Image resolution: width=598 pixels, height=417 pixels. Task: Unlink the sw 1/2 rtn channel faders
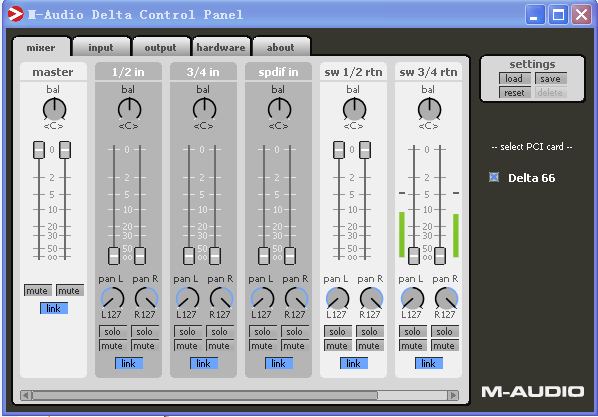click(x=354, y=363)
